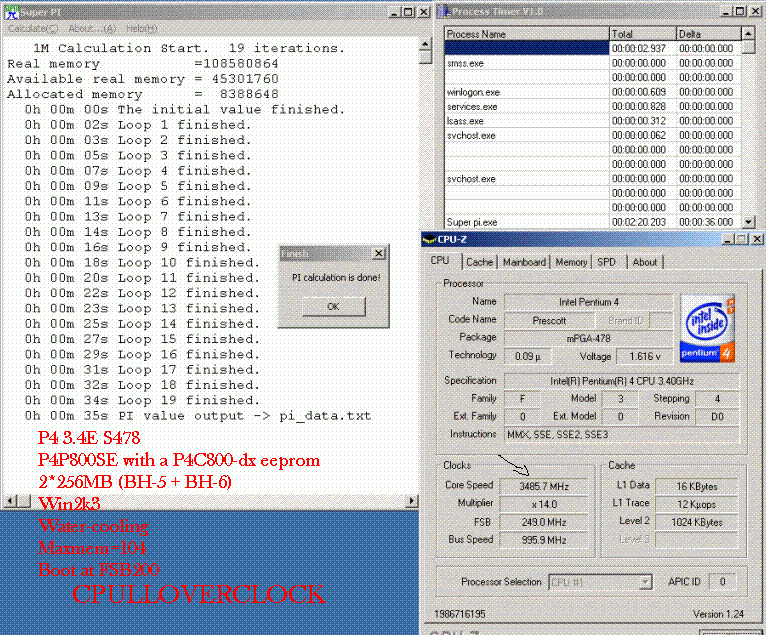Click the Brand ID button
The width and height of the screenshot is (766, 635).
point(626,320)
